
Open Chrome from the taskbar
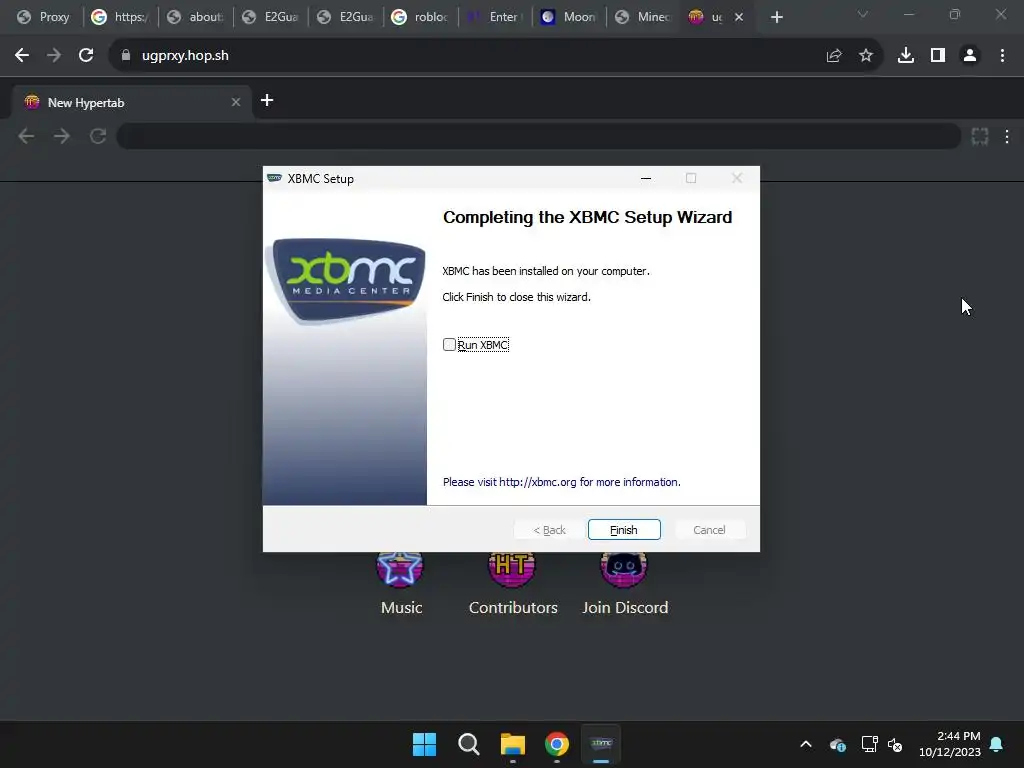[556, 744]
